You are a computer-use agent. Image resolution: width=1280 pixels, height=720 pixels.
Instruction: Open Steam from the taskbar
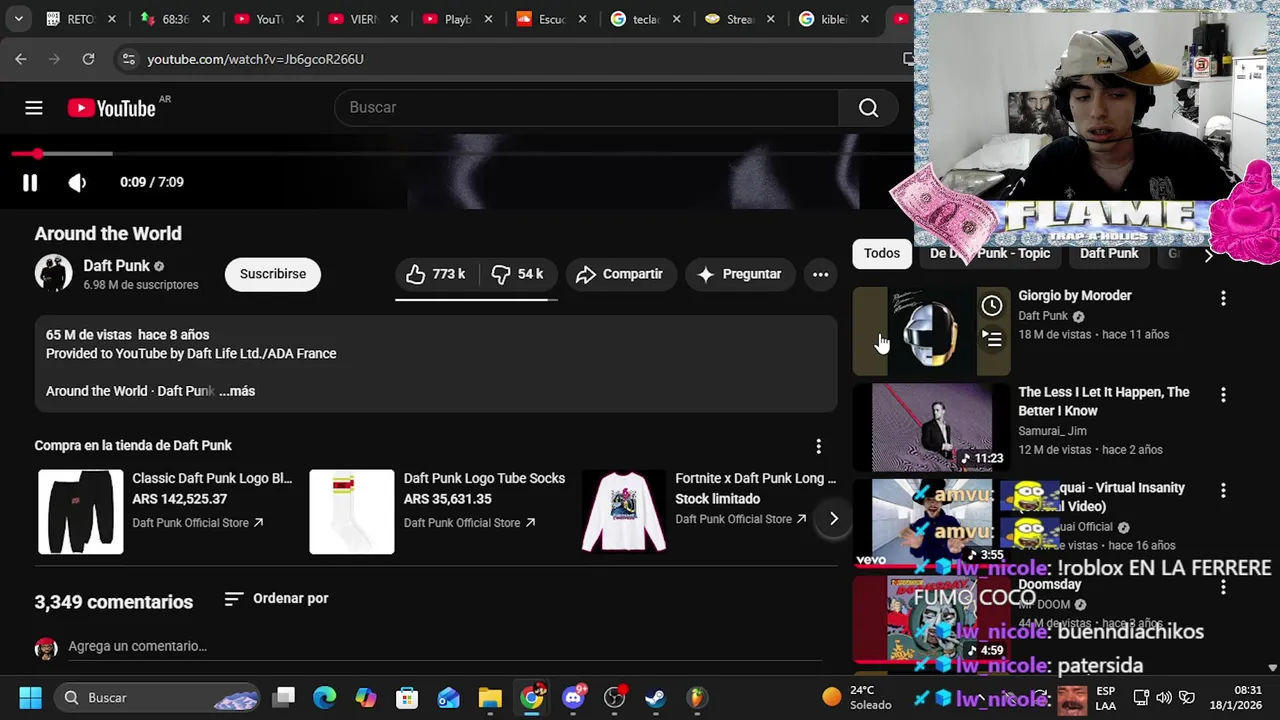655,698
